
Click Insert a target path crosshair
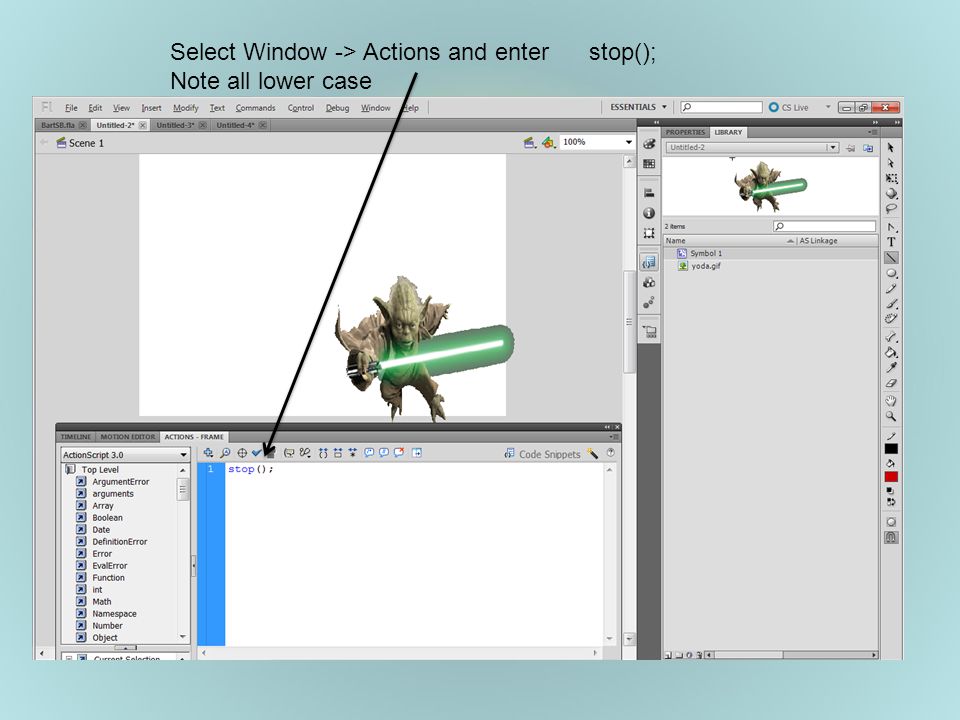242,453
